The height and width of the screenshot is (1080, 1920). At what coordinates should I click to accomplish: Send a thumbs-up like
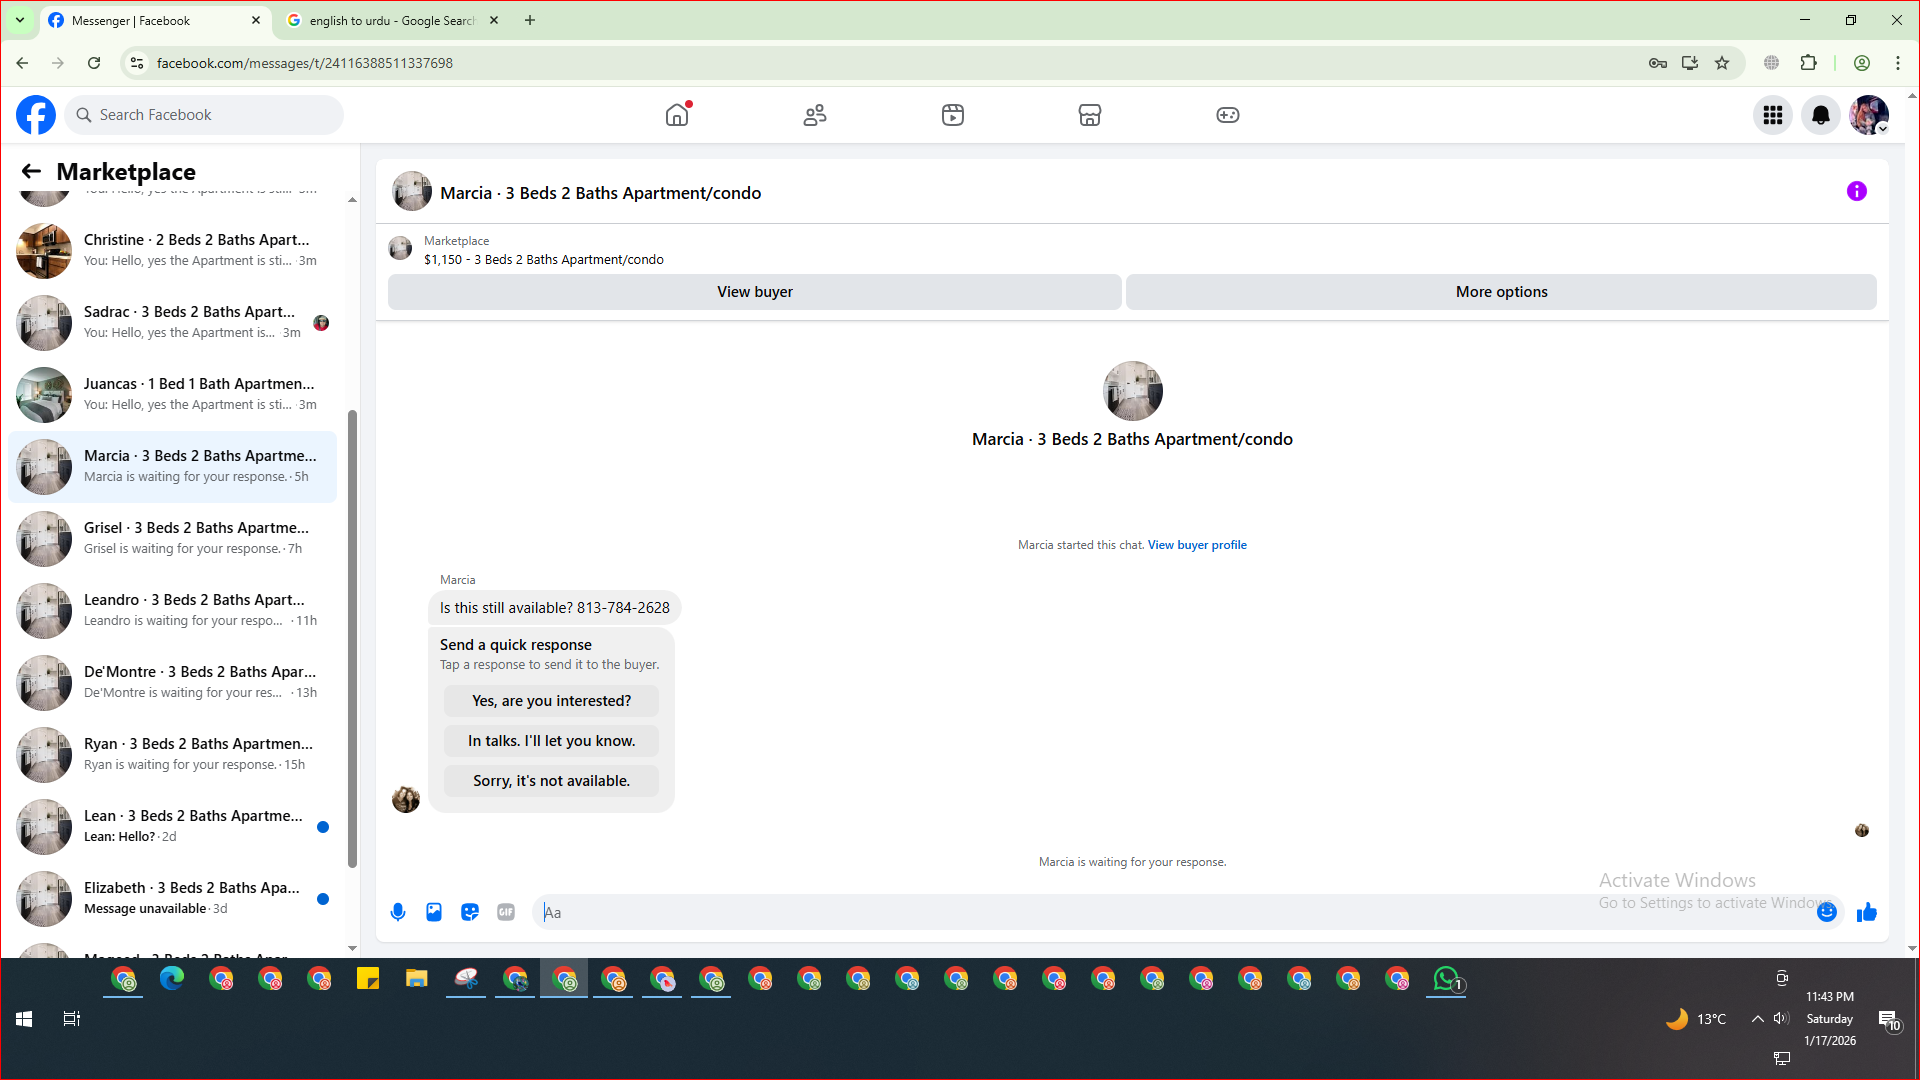coord(1866,912)
